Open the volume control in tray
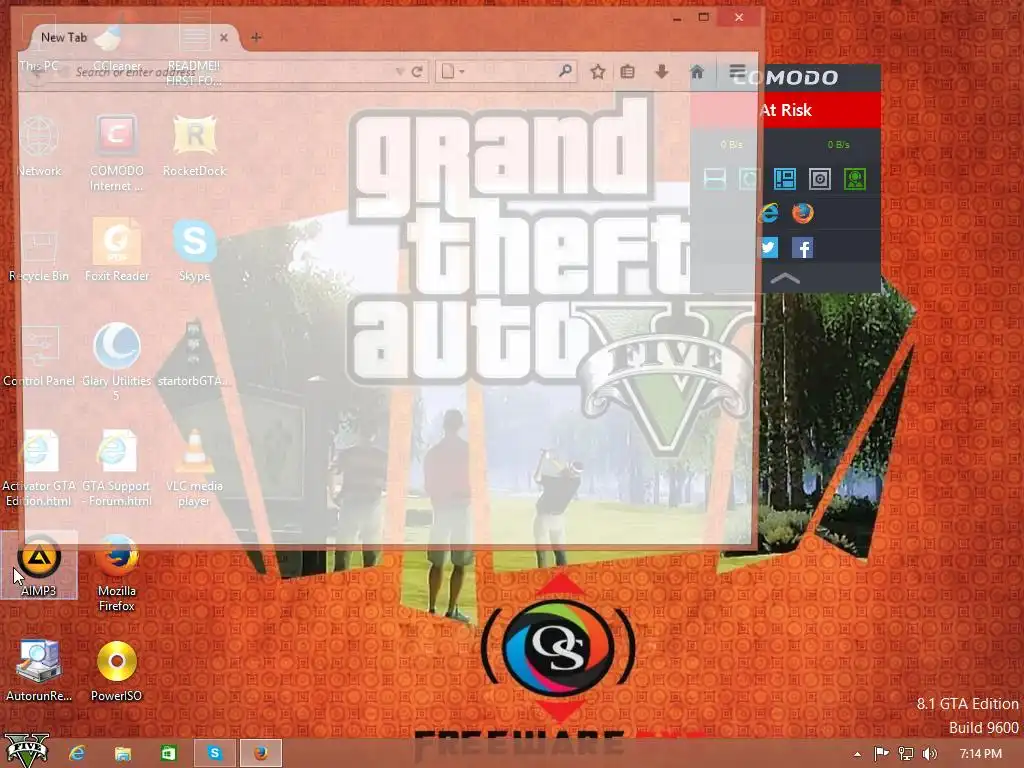Image resolution: width=1024 pixels, height=768 pixels. pos(930,754)
